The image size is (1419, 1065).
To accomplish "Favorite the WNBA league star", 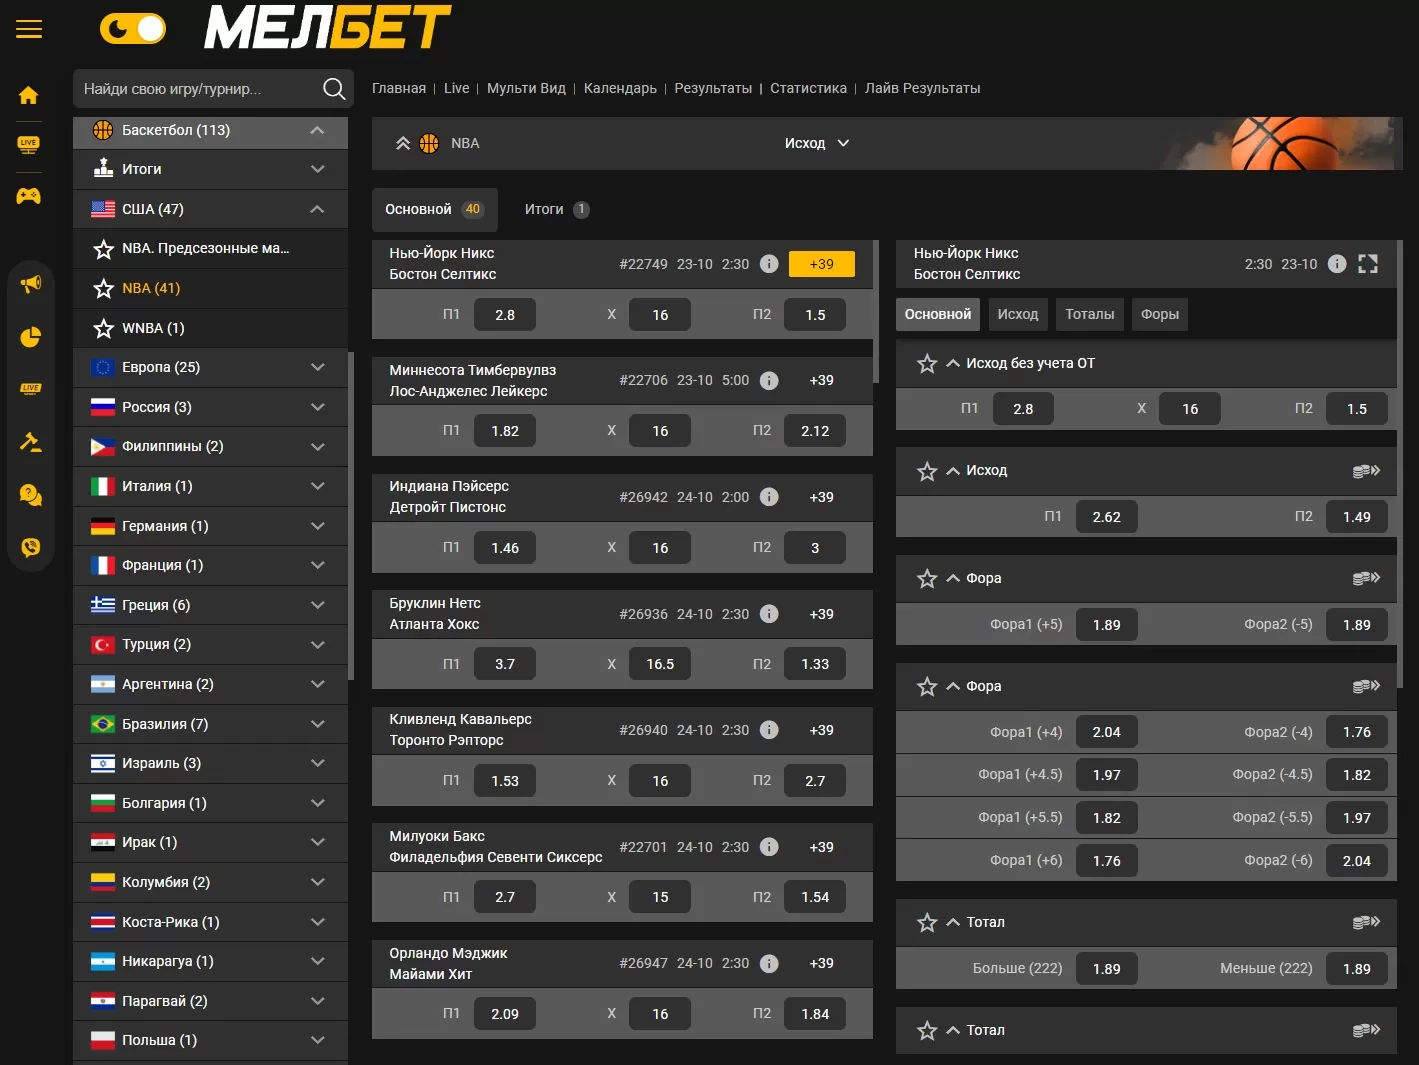I will [103, 328].
